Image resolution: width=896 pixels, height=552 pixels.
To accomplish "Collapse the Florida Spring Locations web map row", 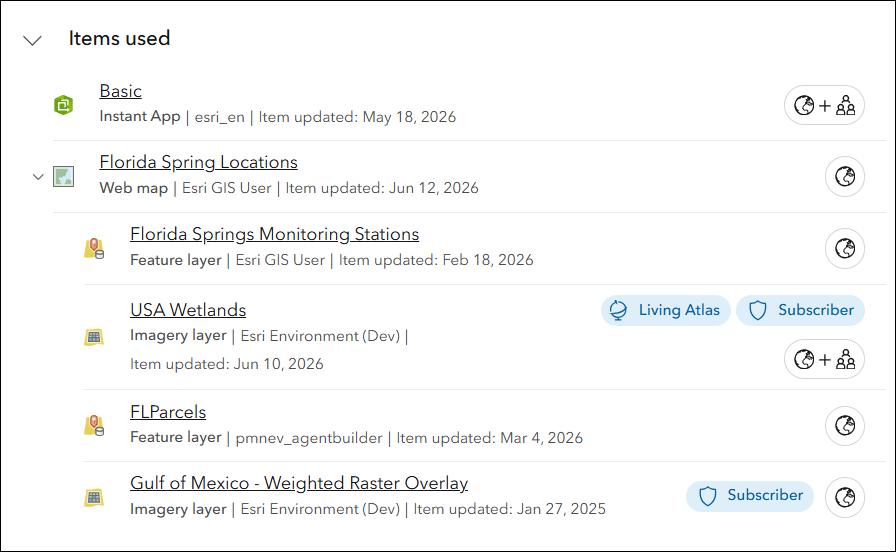I will pyautogui.click(x=38, y=177).
